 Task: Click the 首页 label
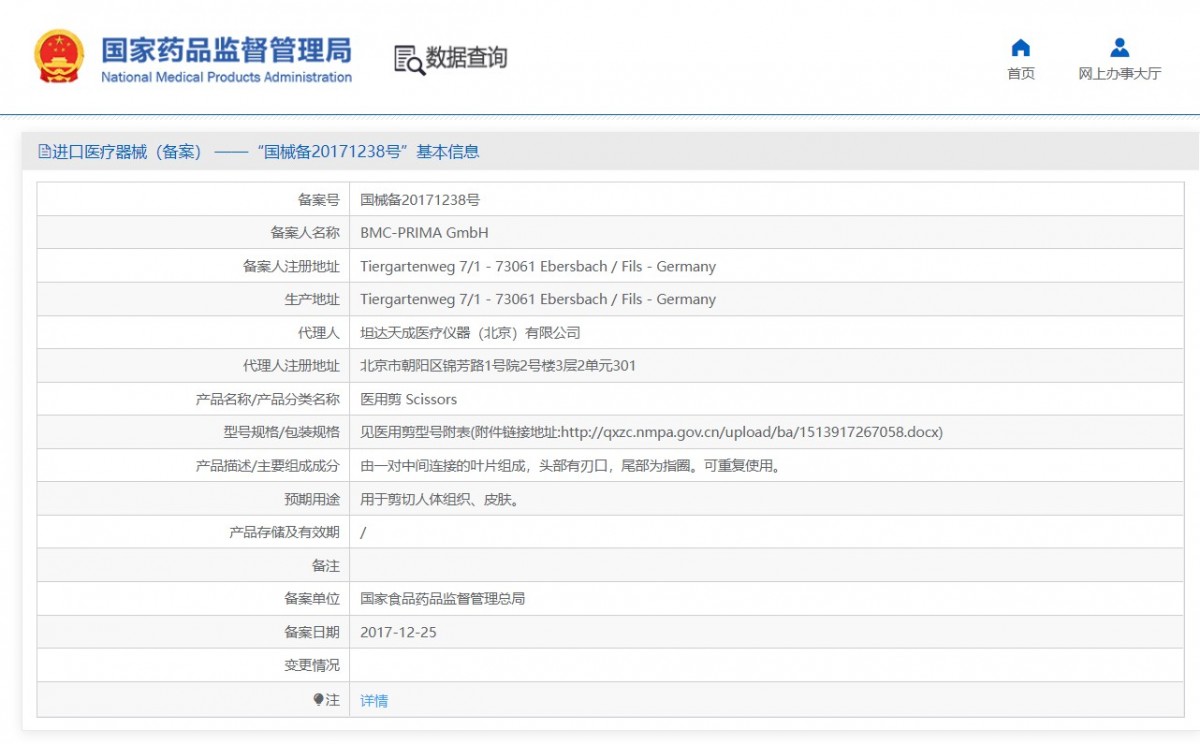[x=1021, y=74]
